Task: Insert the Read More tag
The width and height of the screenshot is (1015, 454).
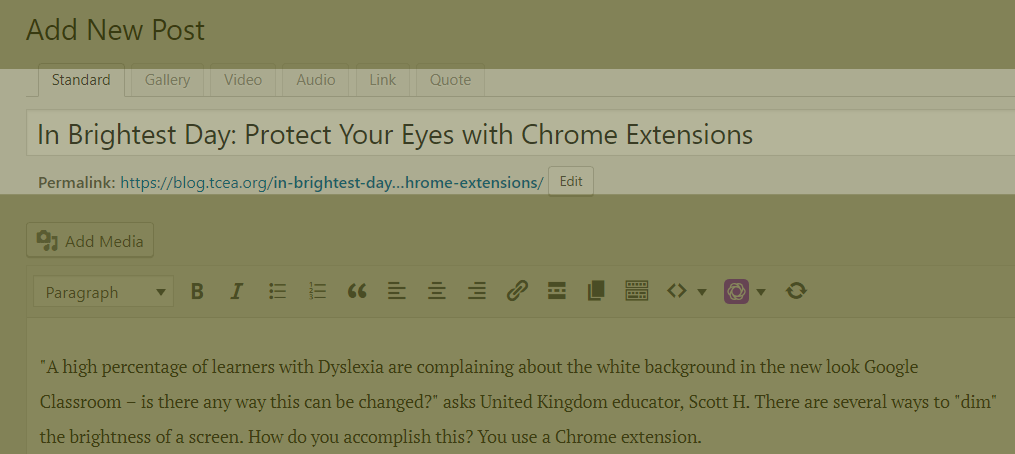Action: 557,291
